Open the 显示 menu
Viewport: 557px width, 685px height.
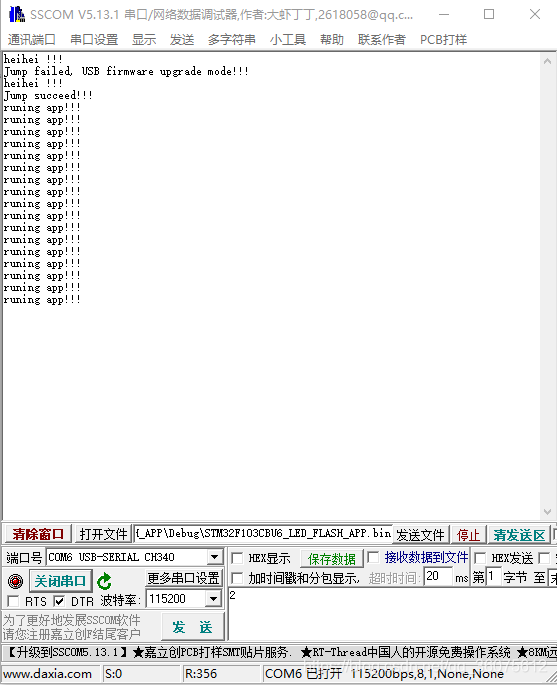pos(144,40)
